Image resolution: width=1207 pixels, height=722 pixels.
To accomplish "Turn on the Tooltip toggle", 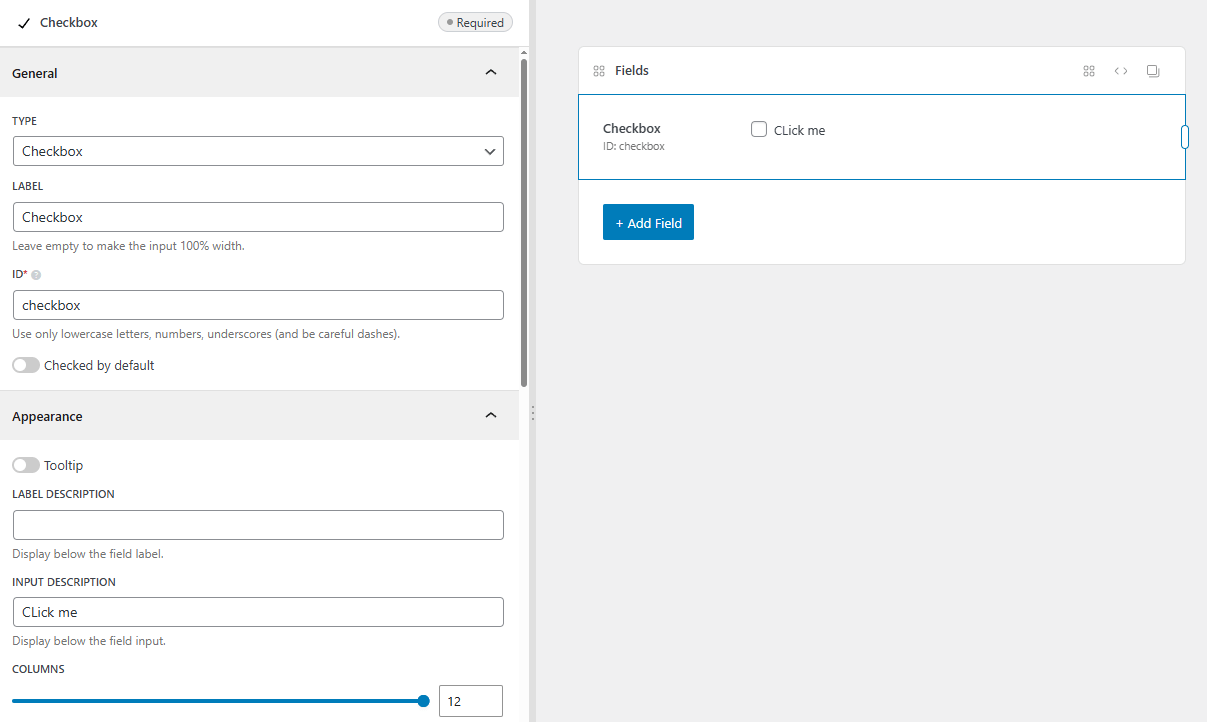I will tap(26, 465).
